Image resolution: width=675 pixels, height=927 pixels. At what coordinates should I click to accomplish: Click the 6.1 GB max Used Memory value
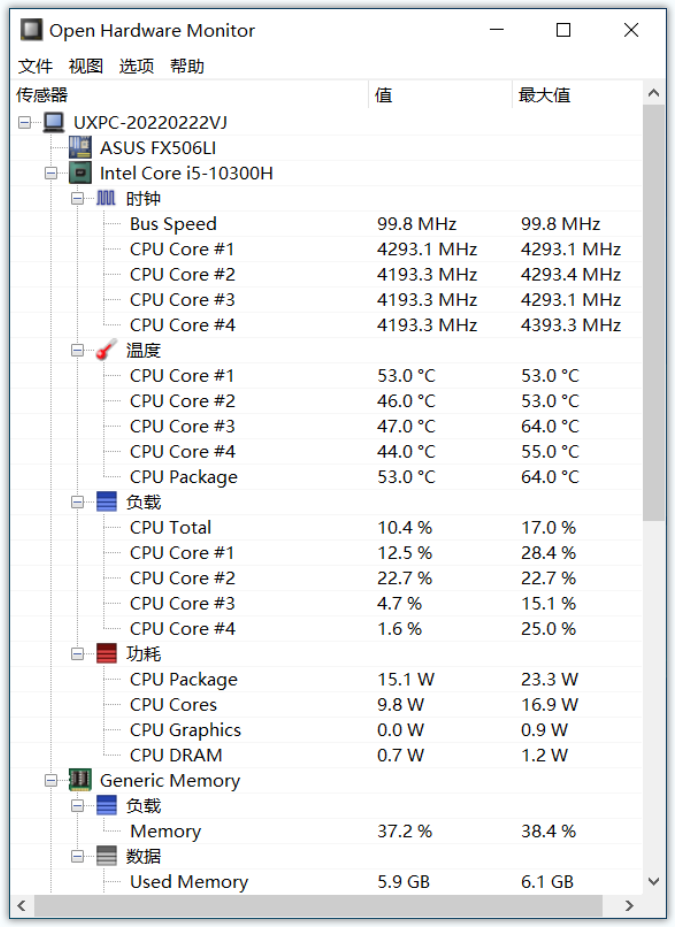click(x=547, y=881)
